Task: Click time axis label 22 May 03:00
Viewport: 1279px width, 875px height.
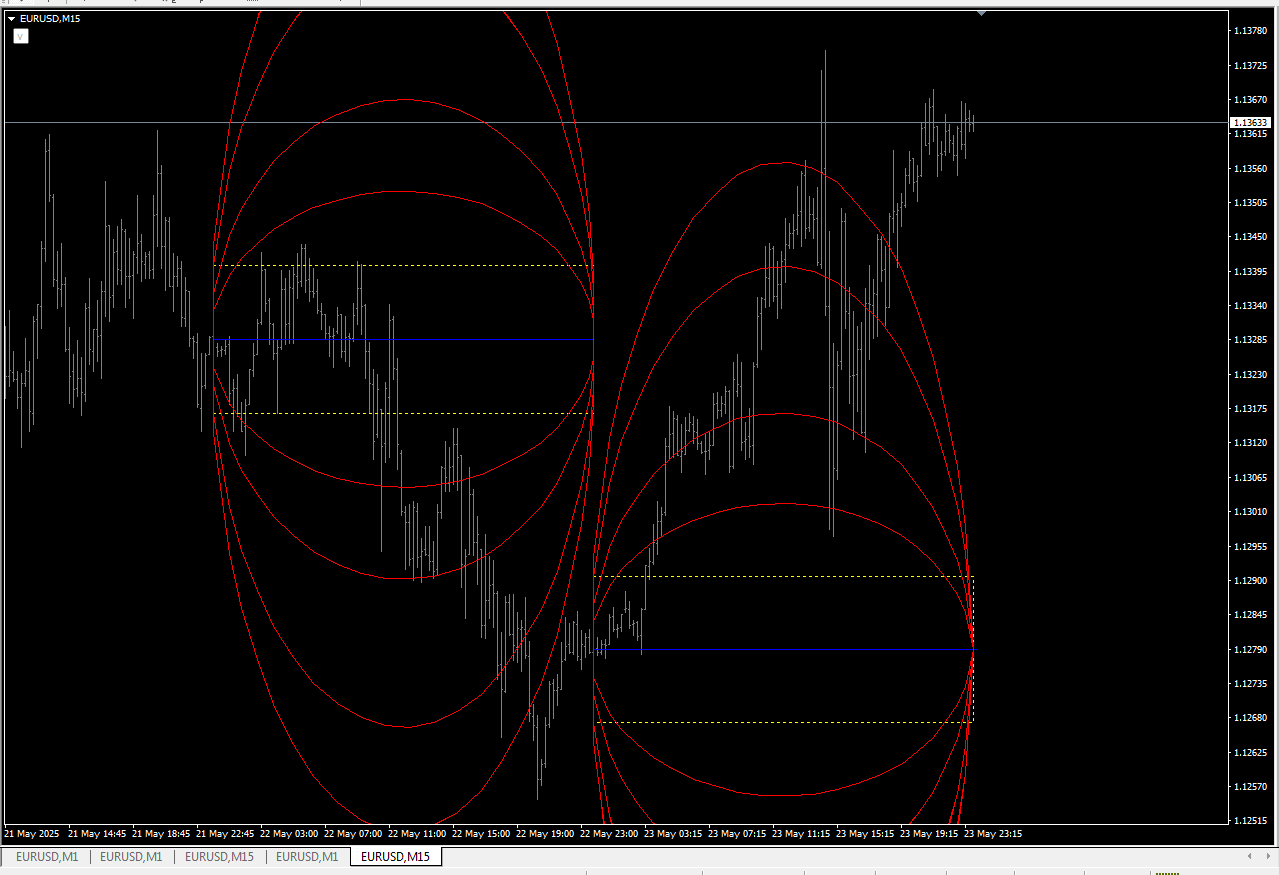Action: coord(289,833)
